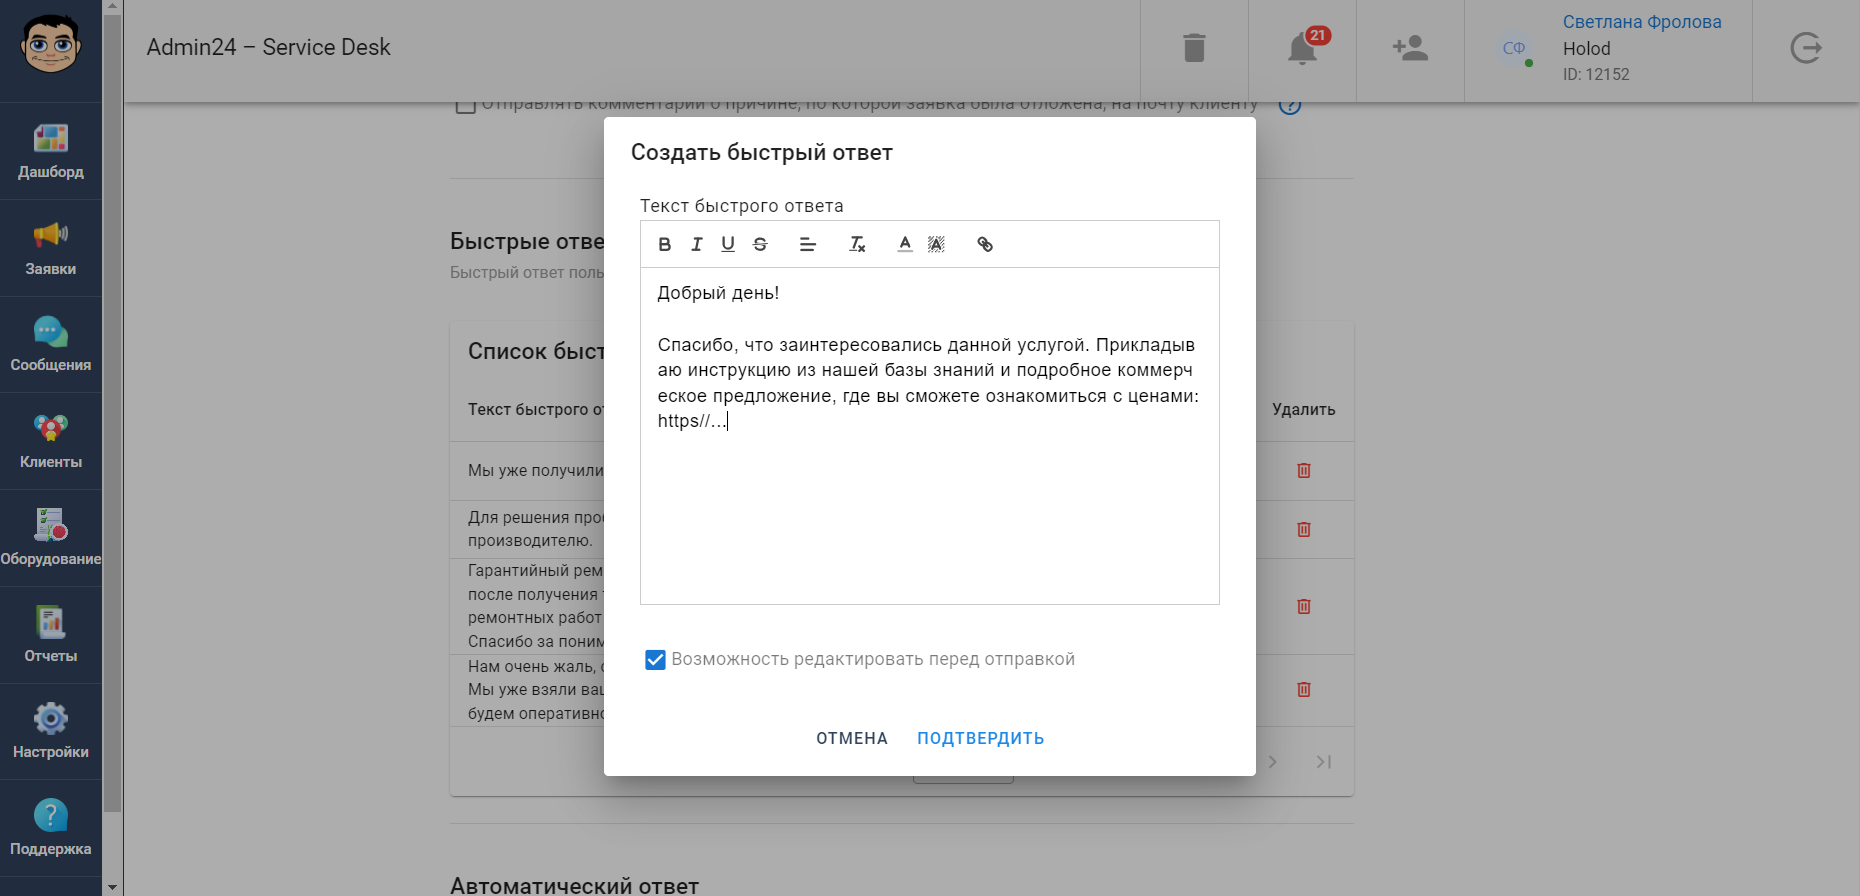Viewport: 1860px width, 896px height.
Task: Apply strikethrough formatting in the editor
Action: click(760, 244)
